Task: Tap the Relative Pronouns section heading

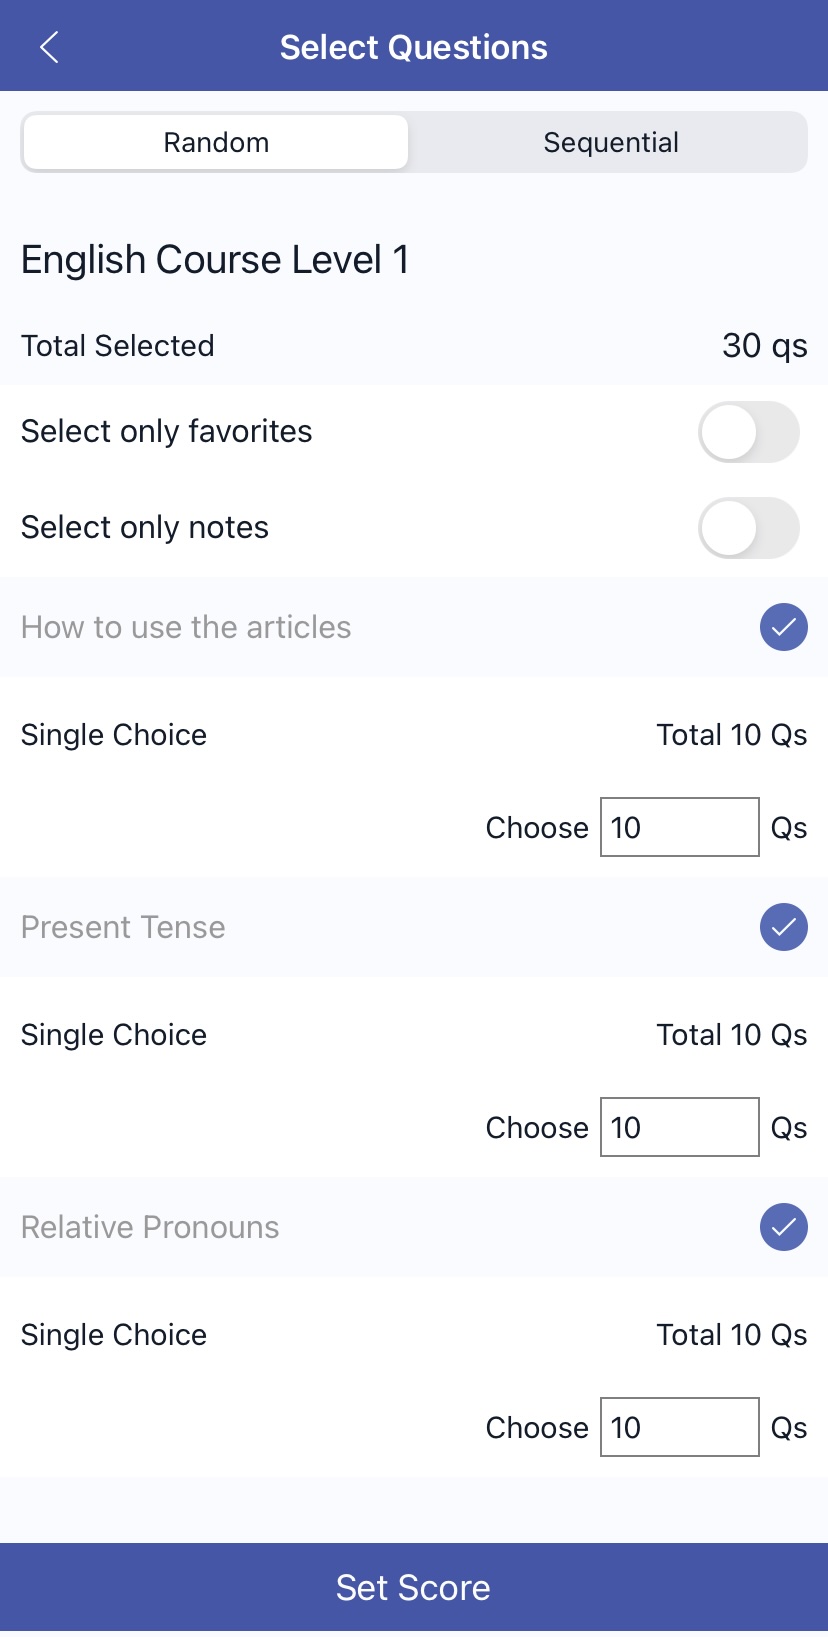Action: (150, 1227)
